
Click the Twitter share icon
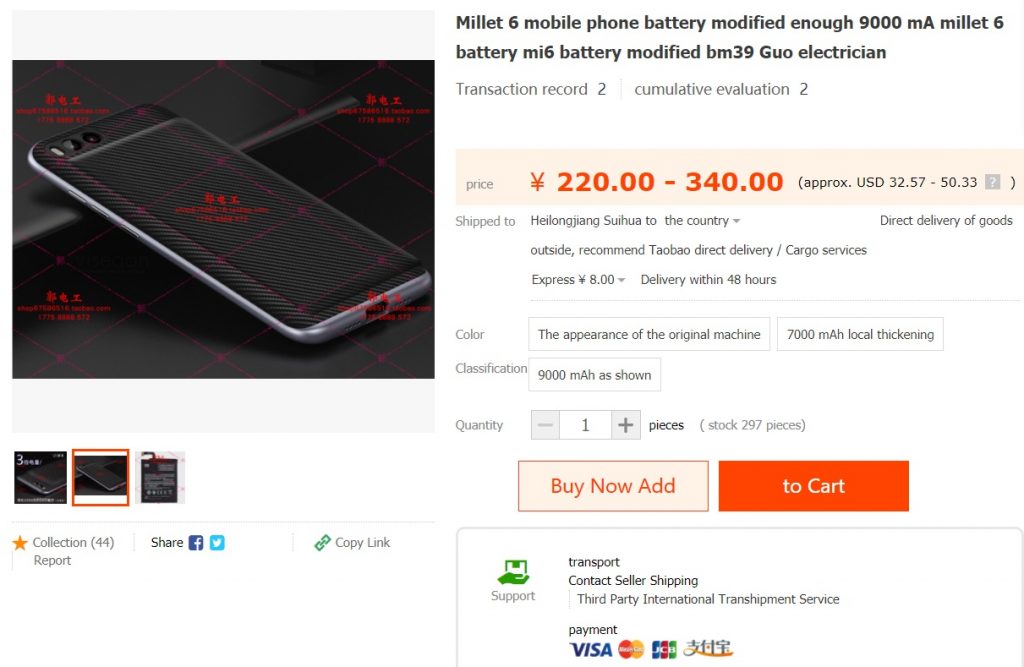point(217,543)
